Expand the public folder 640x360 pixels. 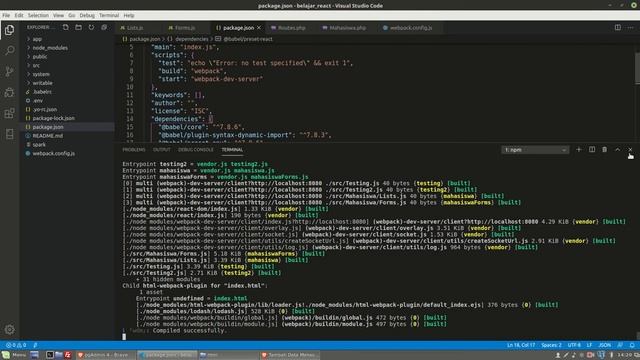click(x=40, y=57)
